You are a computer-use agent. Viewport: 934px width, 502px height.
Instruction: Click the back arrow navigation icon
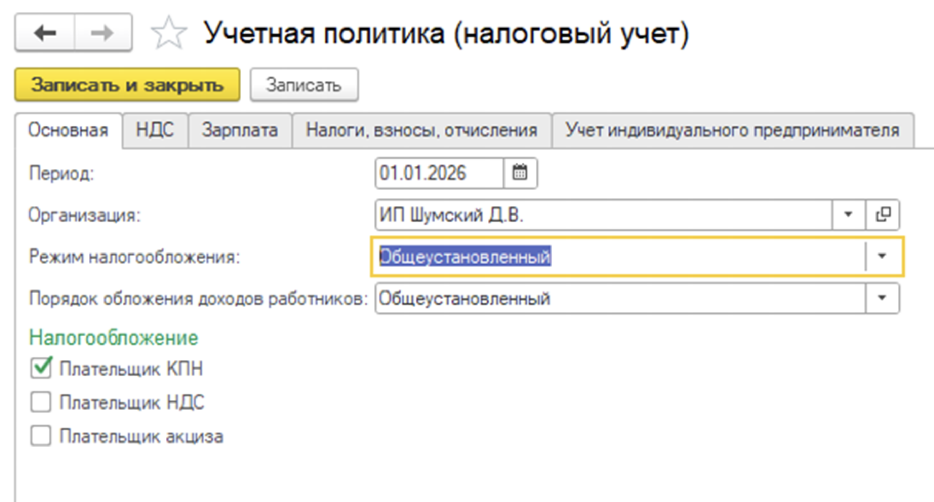pos(46,33)
